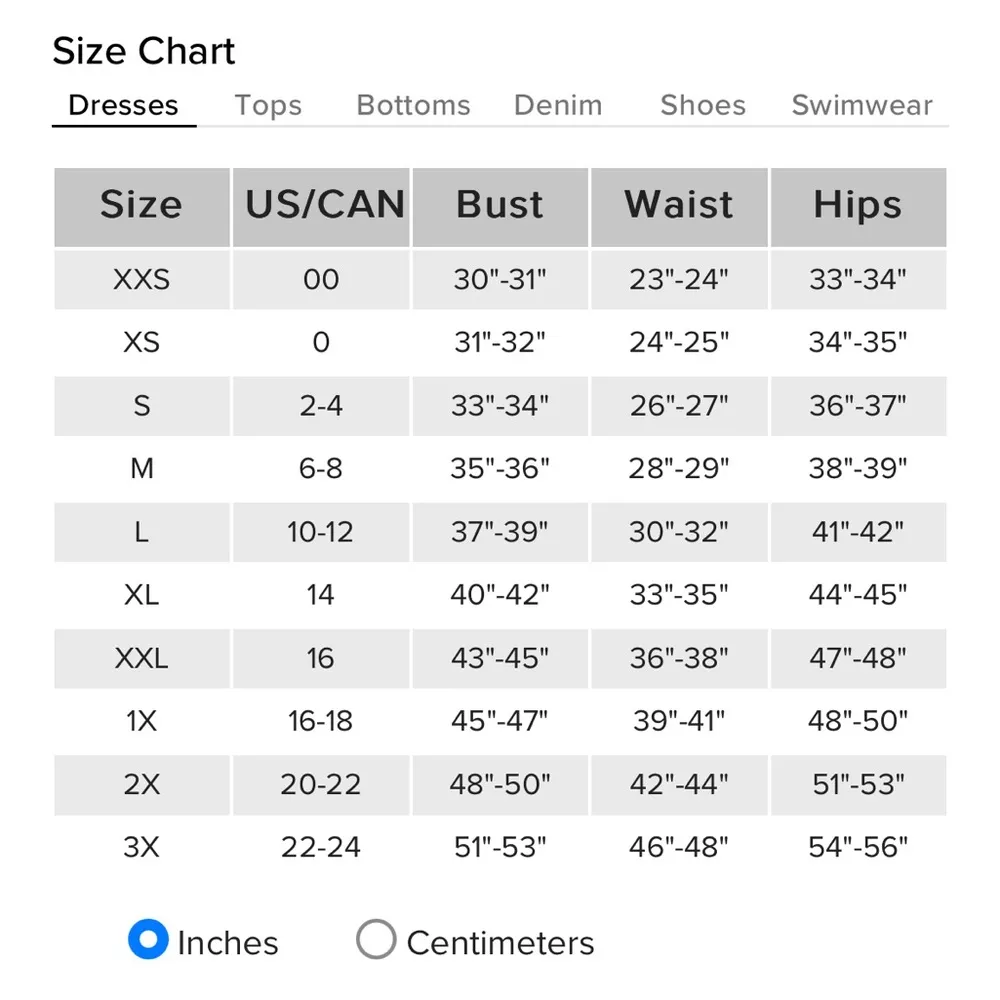Switch to the Tops tab

pos(268,106)
